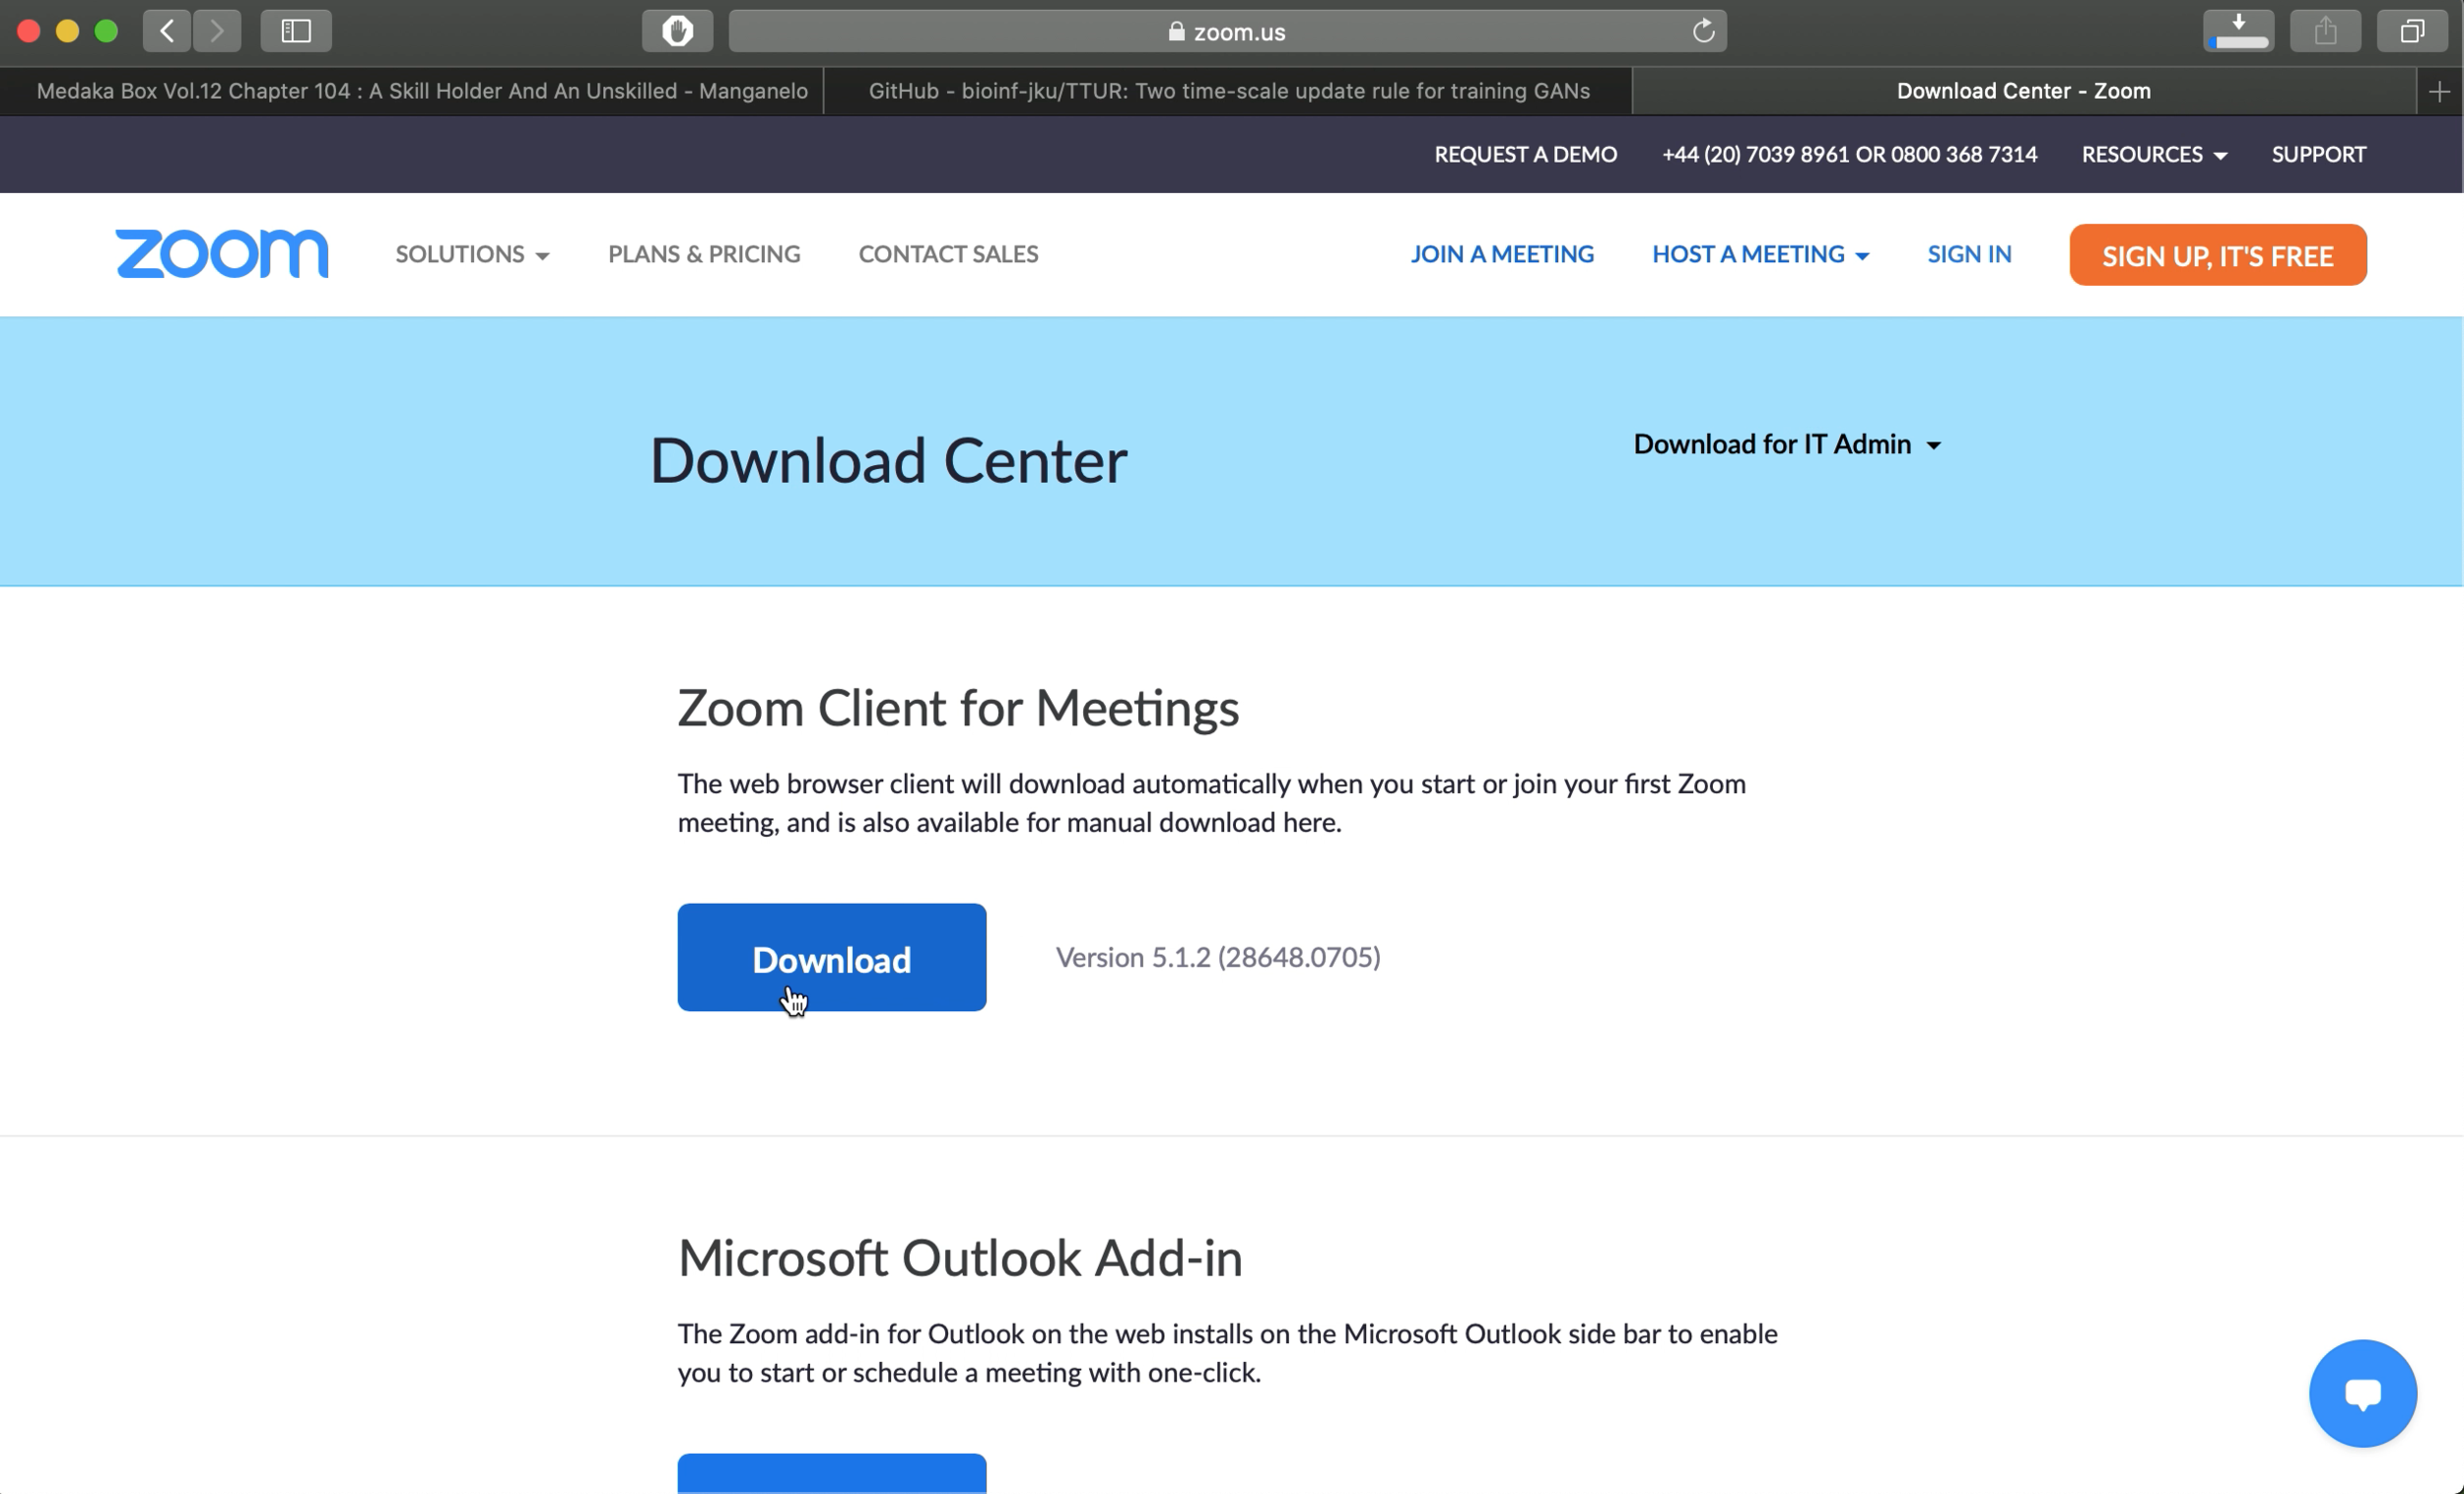Image resolution: width=2464 pixels, height=1494 pixels.
Task: Click the forward navigation arrow
Action: [217, 31]
